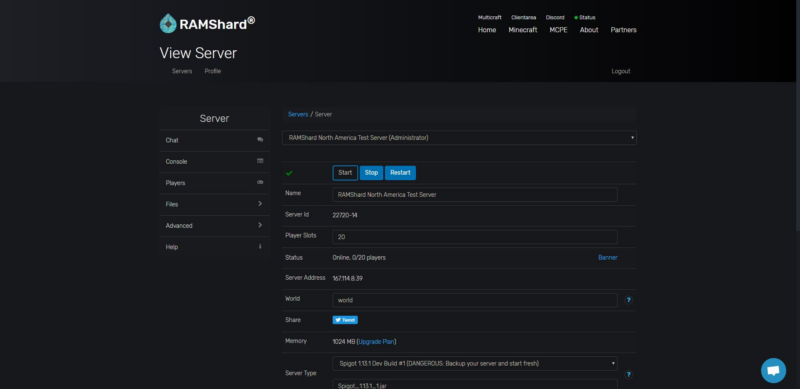Click the question mark beside World field
800x389 pixels.
click(x=629, y=300)
